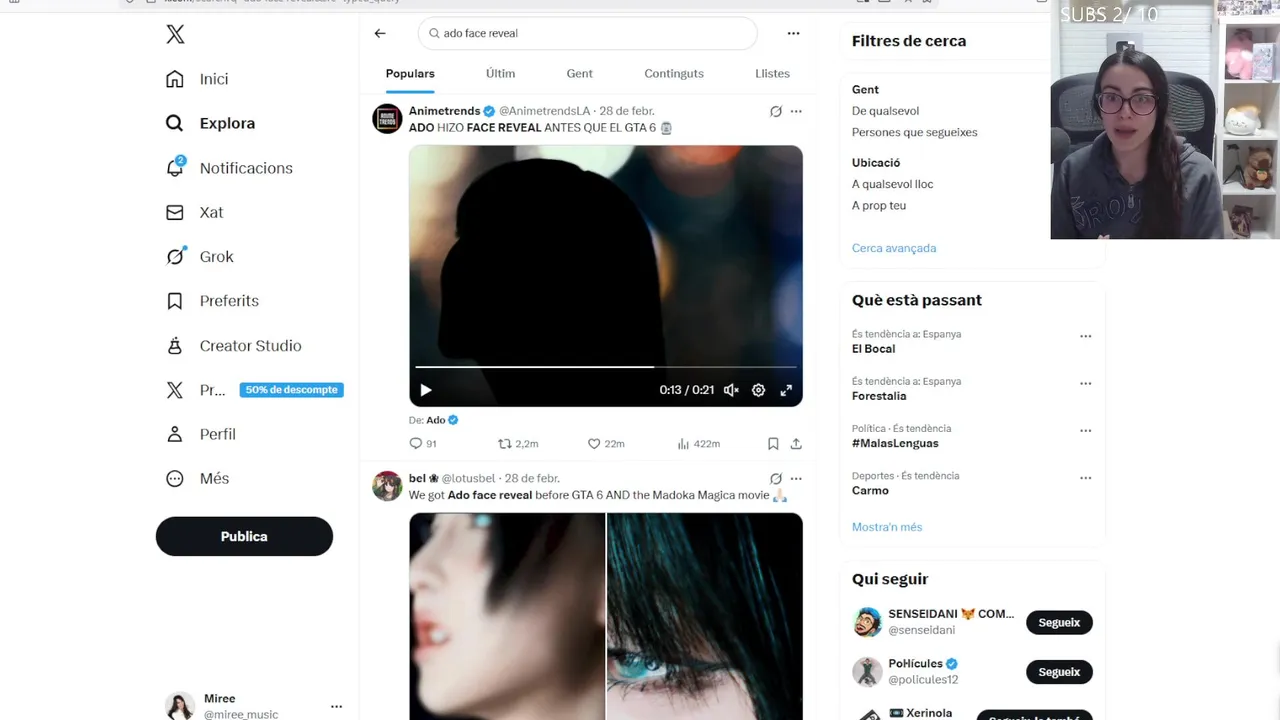Open more menu on Animetrends post
This screenshot has height=720, width=1280.
click(x=796, y=111)
